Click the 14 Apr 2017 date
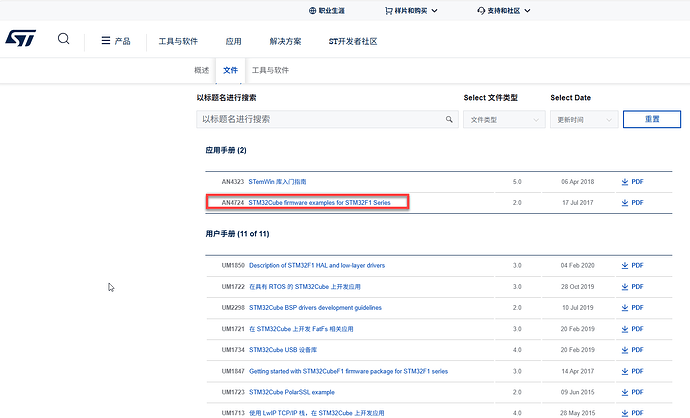This screenshot has width=690, height=418. [577, 371]
